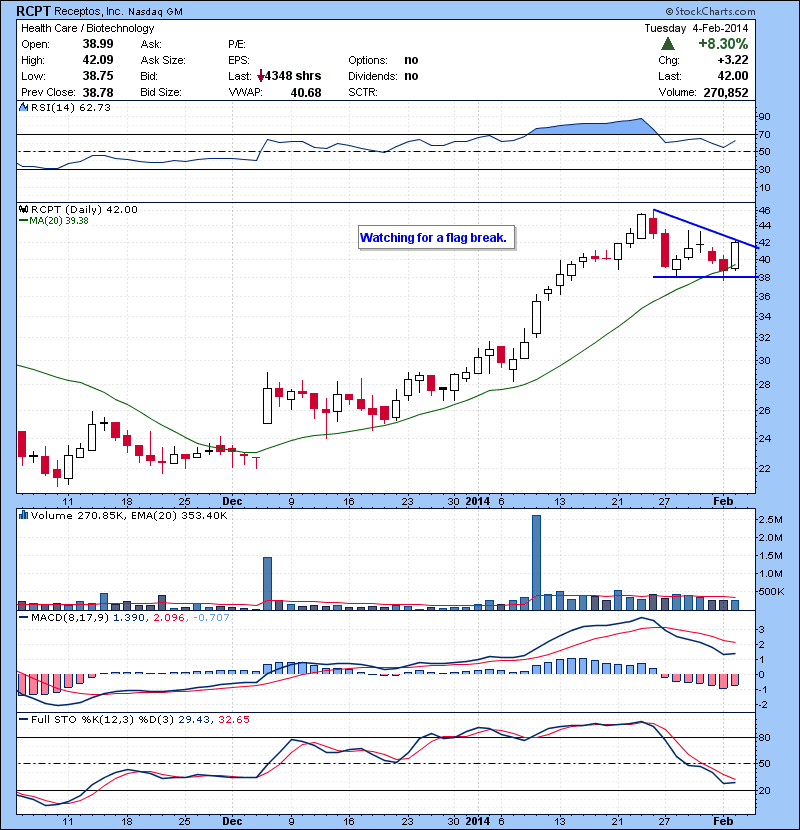The width and height of the screenshot is (800, 830).
Task: Click the MACD(8,17,9) legend marker
Action: (23, 618)
